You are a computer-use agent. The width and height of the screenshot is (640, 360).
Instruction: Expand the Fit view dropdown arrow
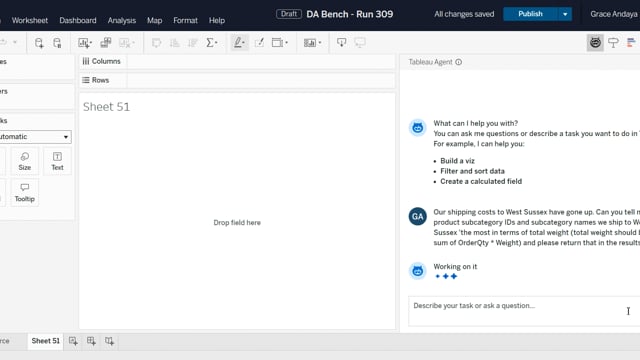click(x=286, y=43)
